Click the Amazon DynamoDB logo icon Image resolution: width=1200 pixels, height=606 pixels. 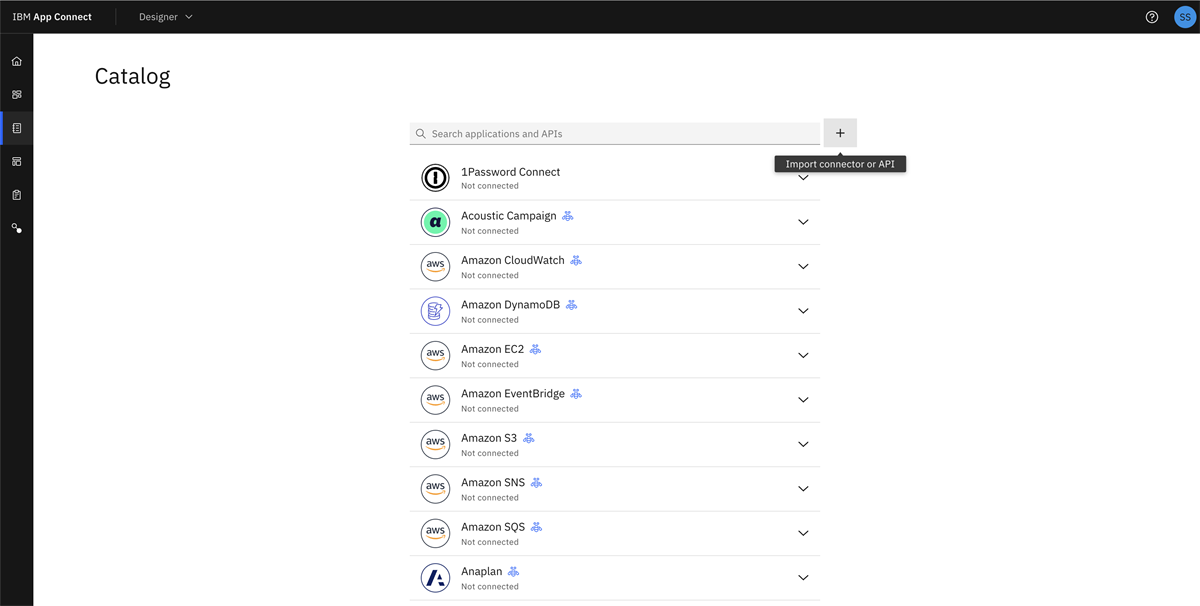[435, 311]
